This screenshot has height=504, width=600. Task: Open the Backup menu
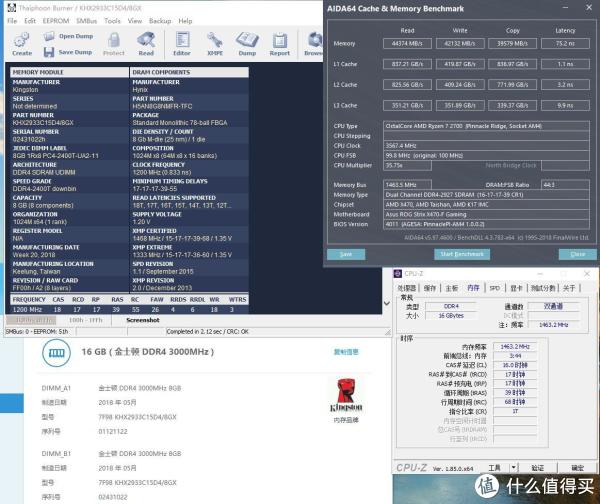160,21
